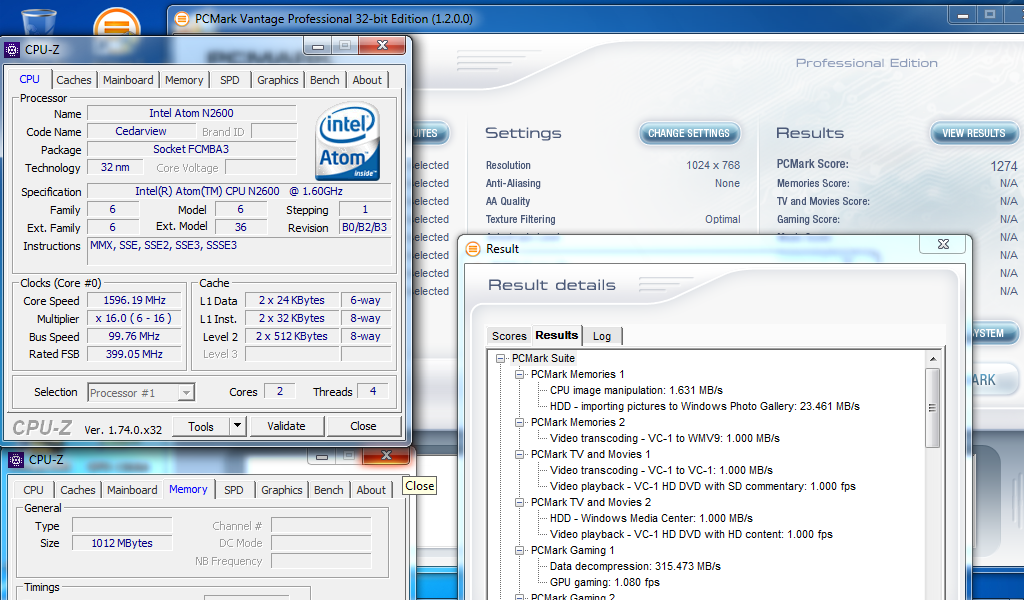This screenshot has width=1024, height=600.
Task: Click the Resolution value 1024 x 768
Action: pos(712,166)
